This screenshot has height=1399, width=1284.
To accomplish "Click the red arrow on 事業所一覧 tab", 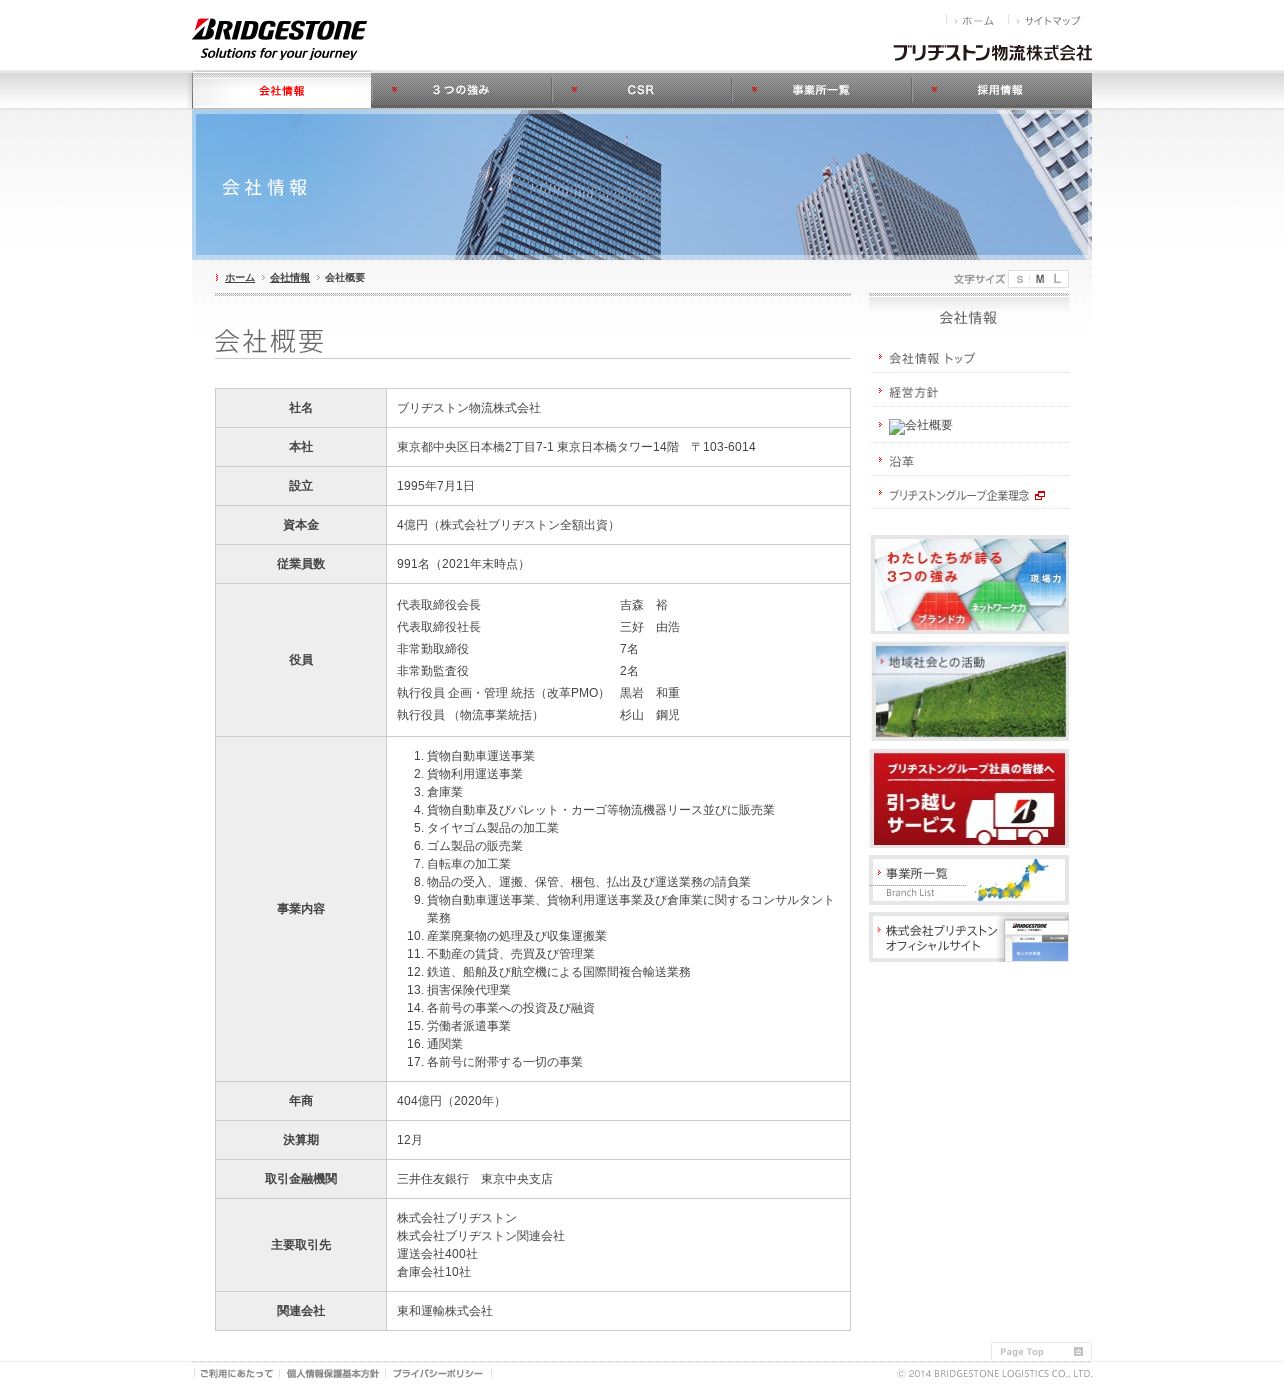I will (755, 90).
